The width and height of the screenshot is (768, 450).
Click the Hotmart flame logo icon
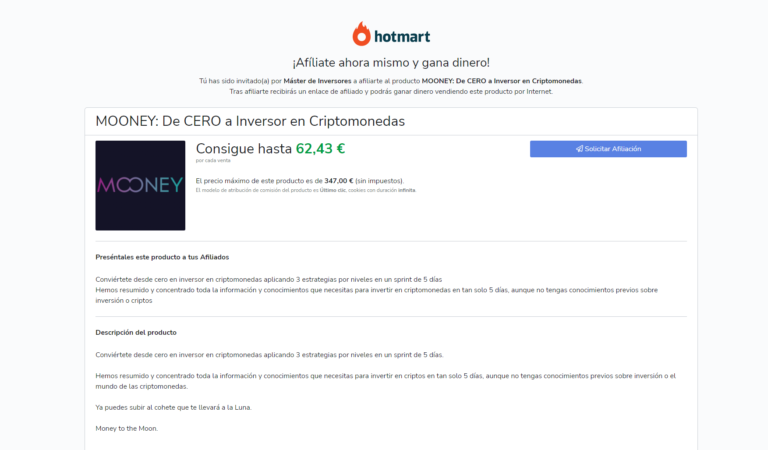pyautogui.click(x=361, y=34)
